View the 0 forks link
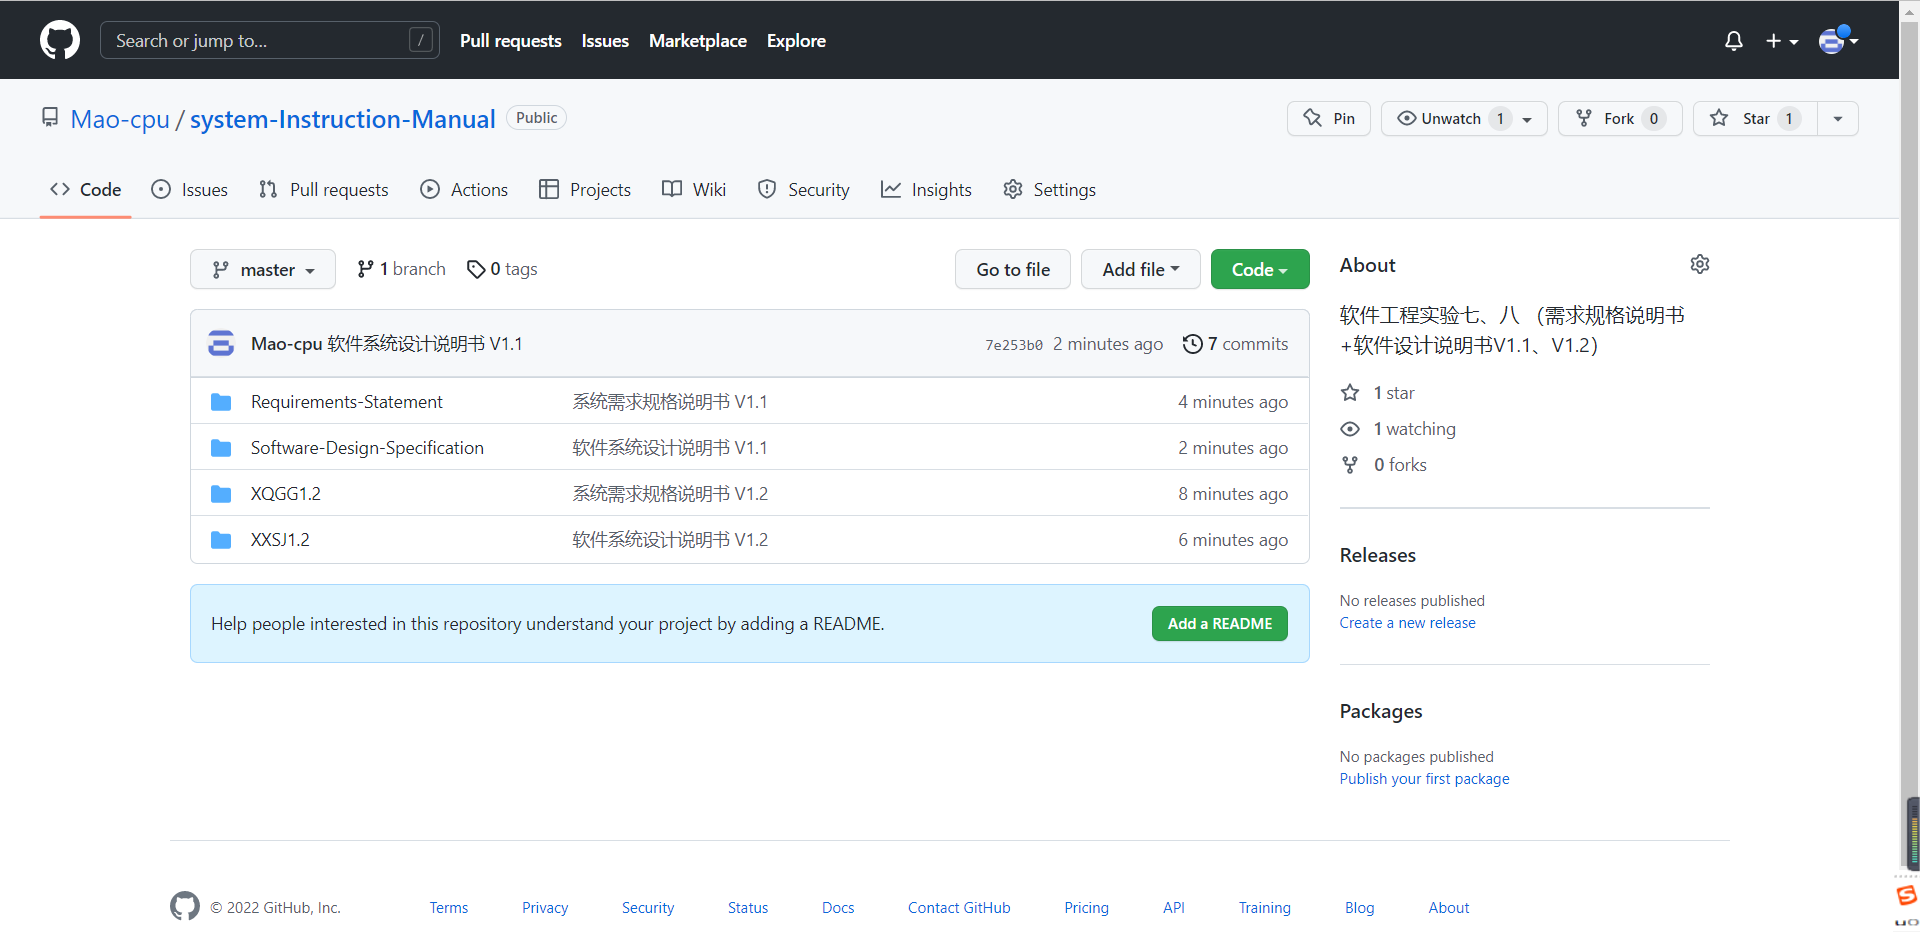1920x932 pixels. tap(1384, 465)
